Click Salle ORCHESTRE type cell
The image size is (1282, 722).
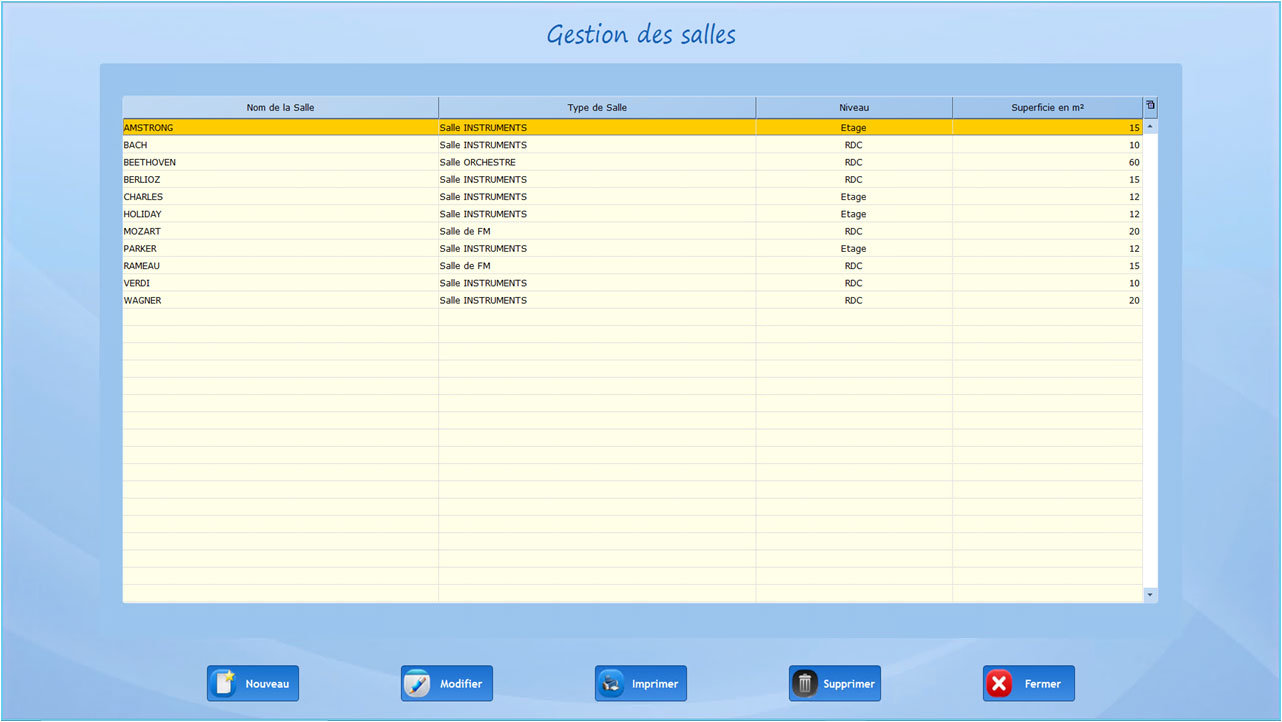pyautogui.click(x=597, y=162)
